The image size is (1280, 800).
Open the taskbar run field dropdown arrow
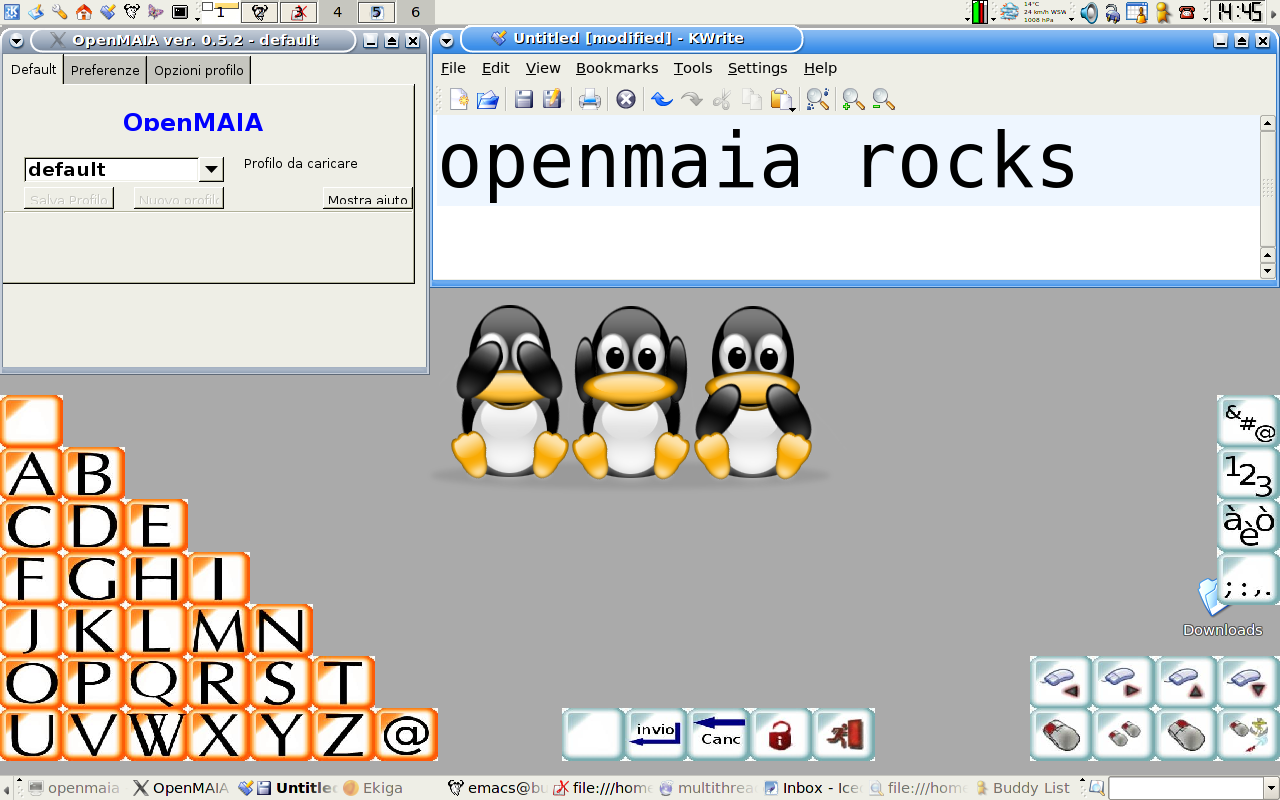pyautogui.click(x=1271, y=788)
